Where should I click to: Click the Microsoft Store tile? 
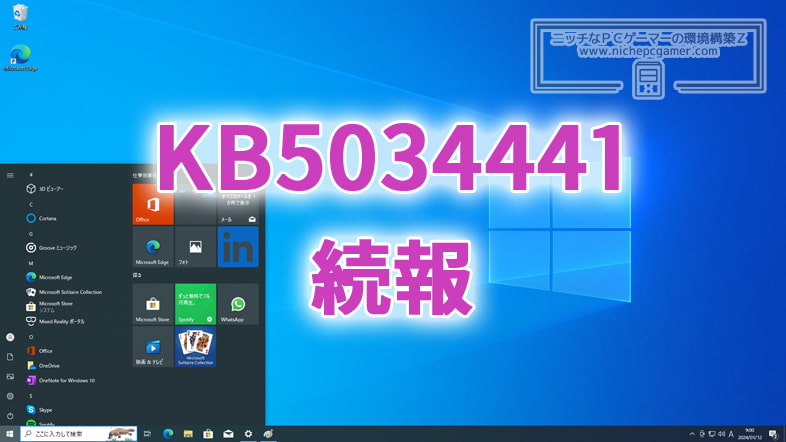coord(153,304)
